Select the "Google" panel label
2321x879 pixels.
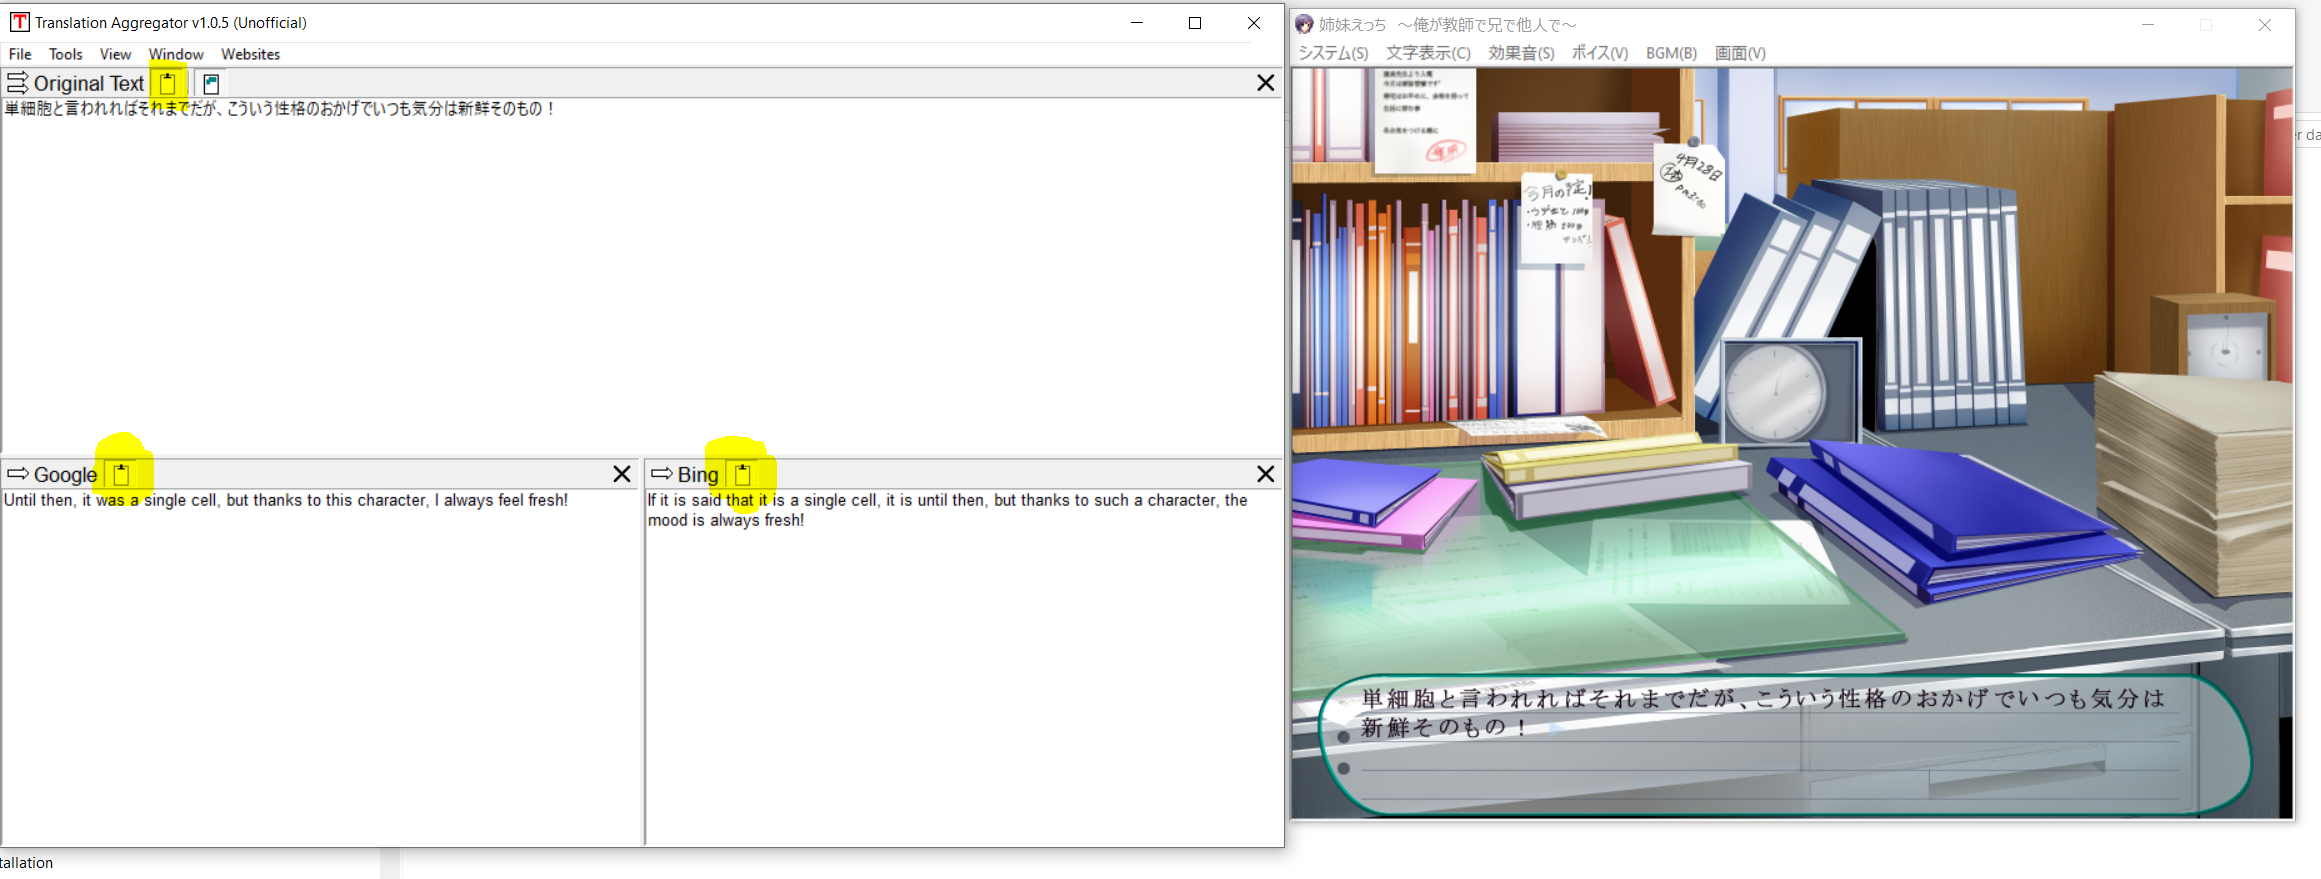(x=65, y=474)
